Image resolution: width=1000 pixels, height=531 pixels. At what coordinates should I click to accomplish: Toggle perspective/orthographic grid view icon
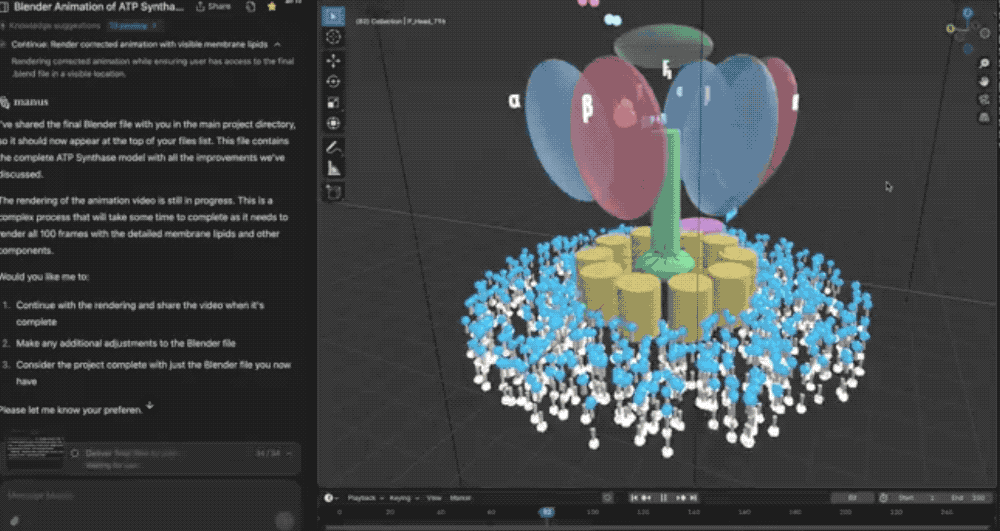pyautogui.click(x=984, y=116)
